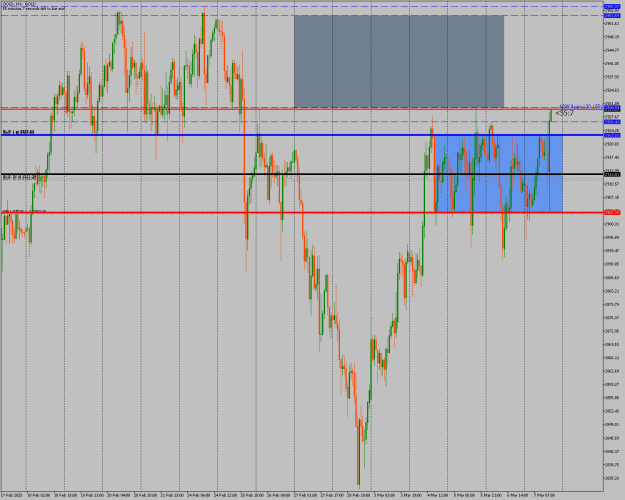Image resolution: width=625 pixels, height=500 pixels.
Task: Select the dark slate-gray rectangle zone
Action: pos(399,61)
